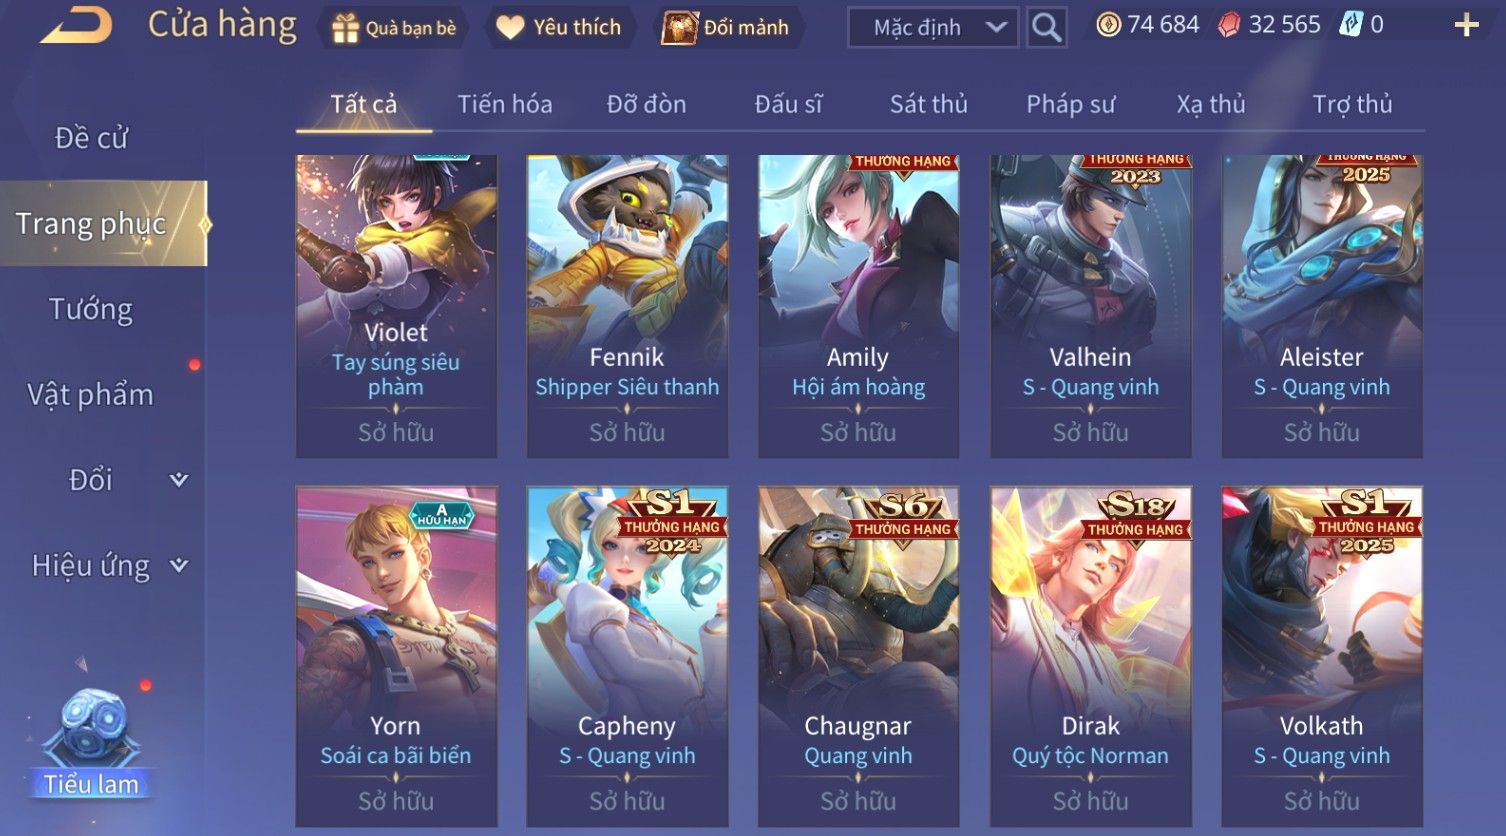Switch to the Tiến hóa tab

pos(504,104)
